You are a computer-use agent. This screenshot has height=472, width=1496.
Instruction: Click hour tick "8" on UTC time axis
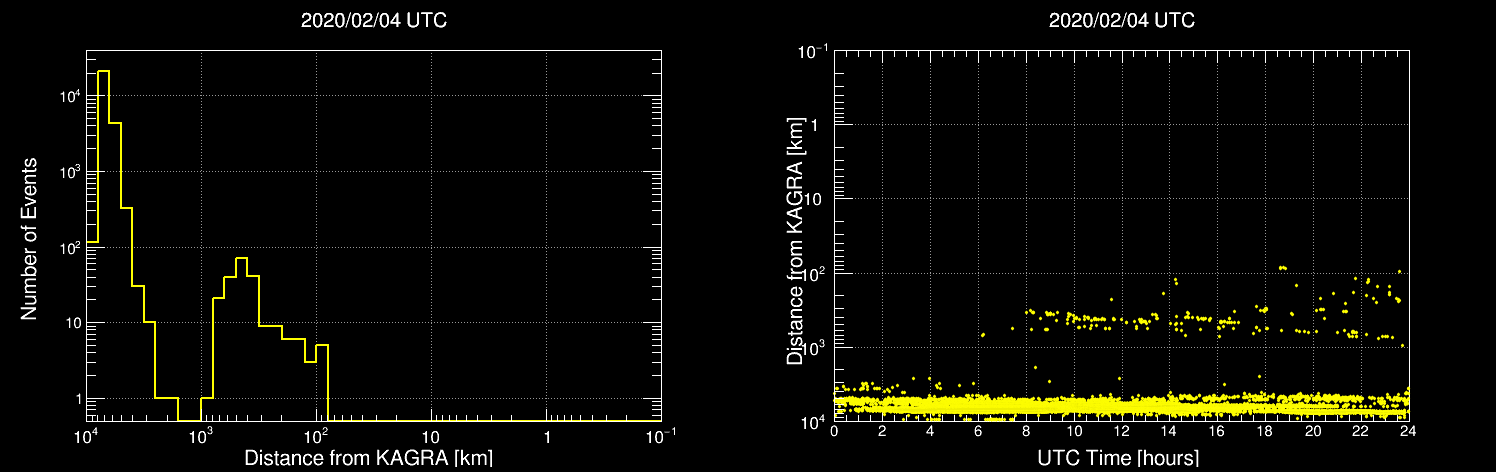pyautogui.click(x=1026, y=431)
